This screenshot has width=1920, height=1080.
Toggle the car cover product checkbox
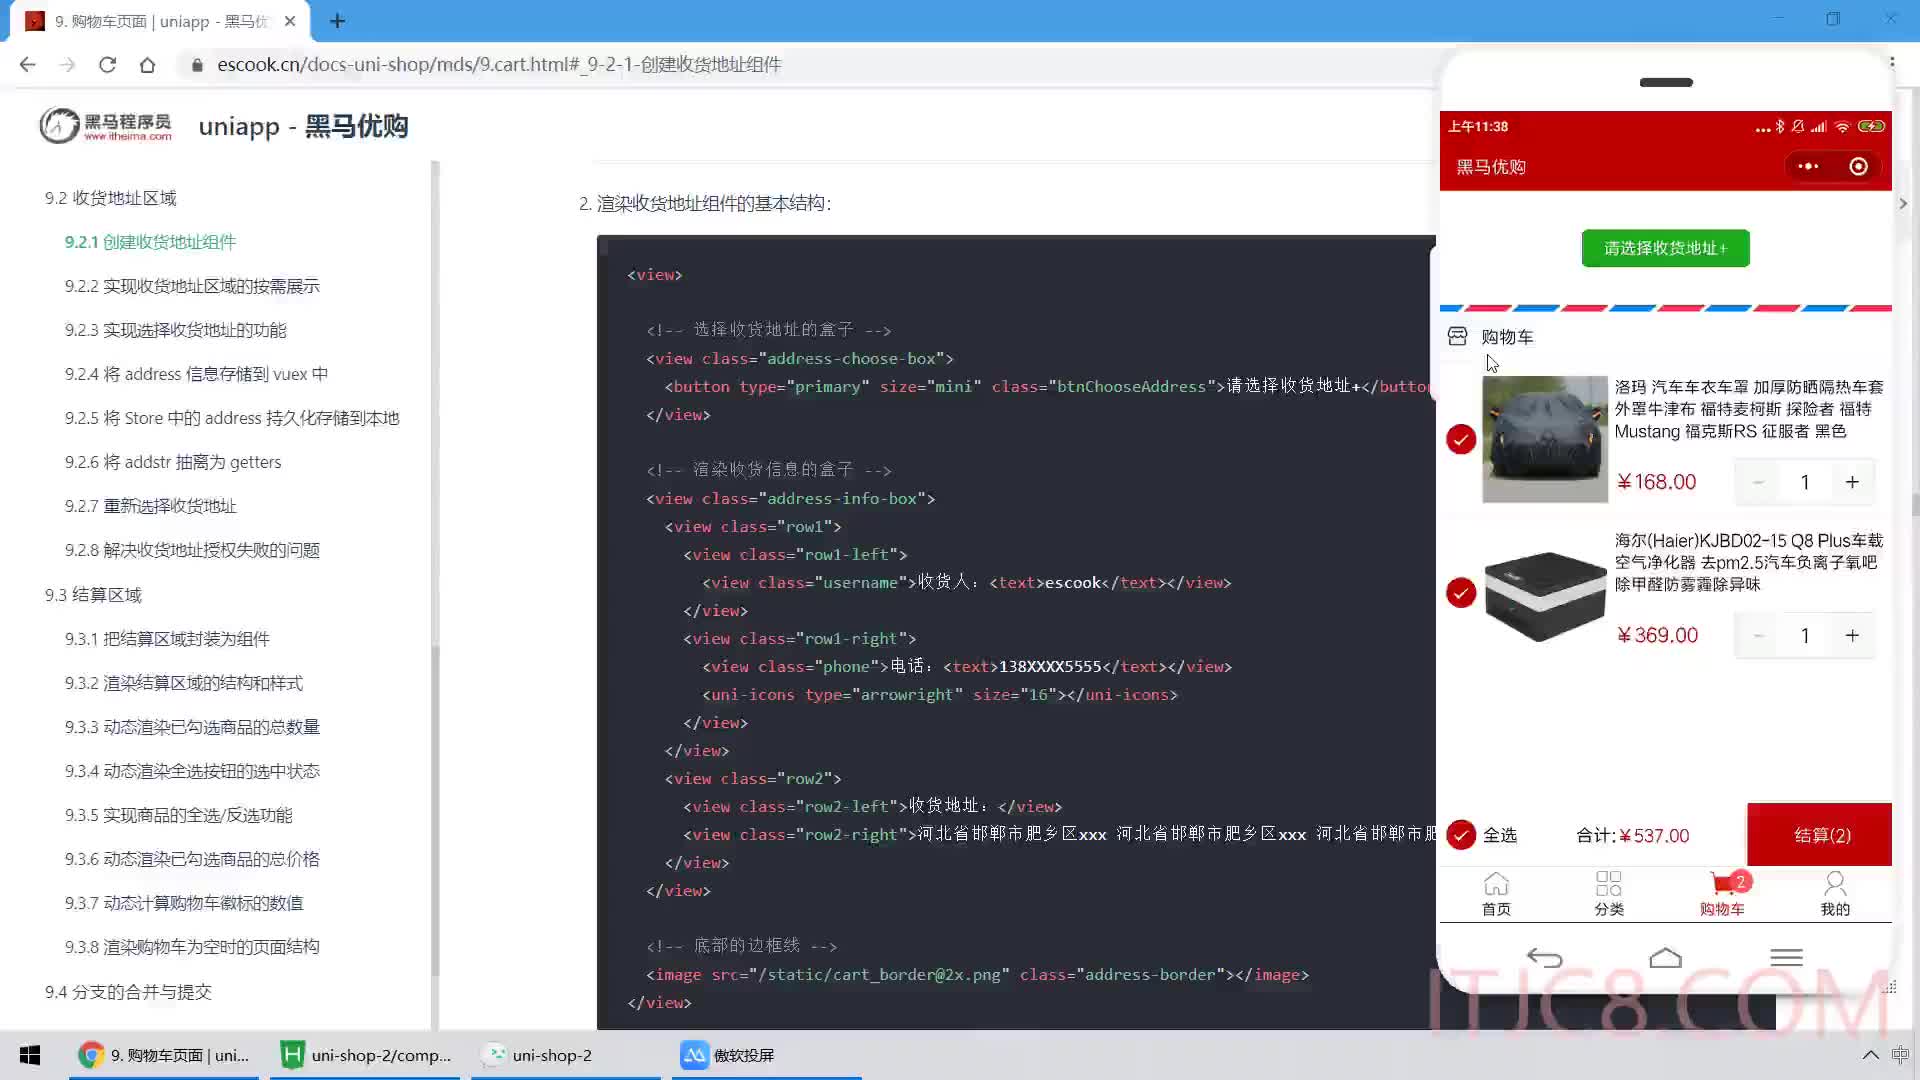tap(1460, 438)
